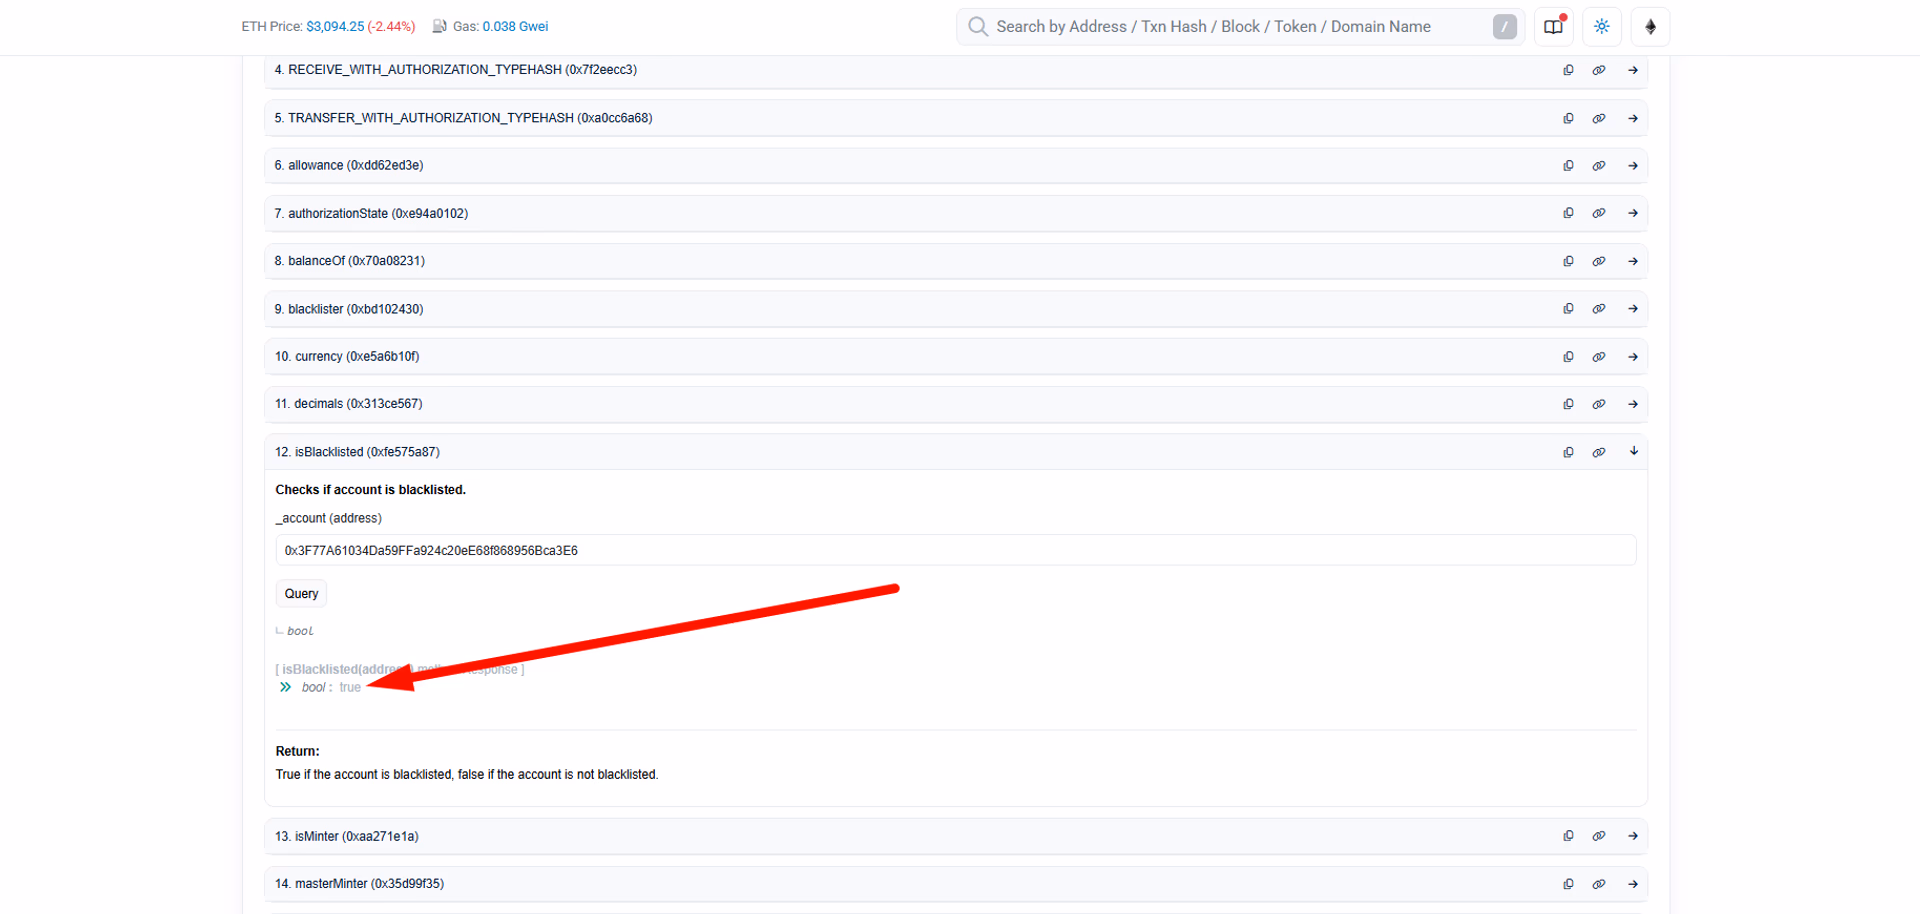Expand the balanceOf method row
This screenshot has height=914, width=1920.
[1633, 261]
